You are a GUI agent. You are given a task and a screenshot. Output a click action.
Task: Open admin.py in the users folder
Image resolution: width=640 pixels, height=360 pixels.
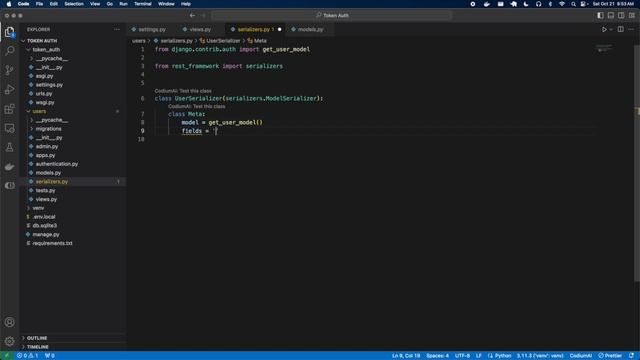coord(47,147)
